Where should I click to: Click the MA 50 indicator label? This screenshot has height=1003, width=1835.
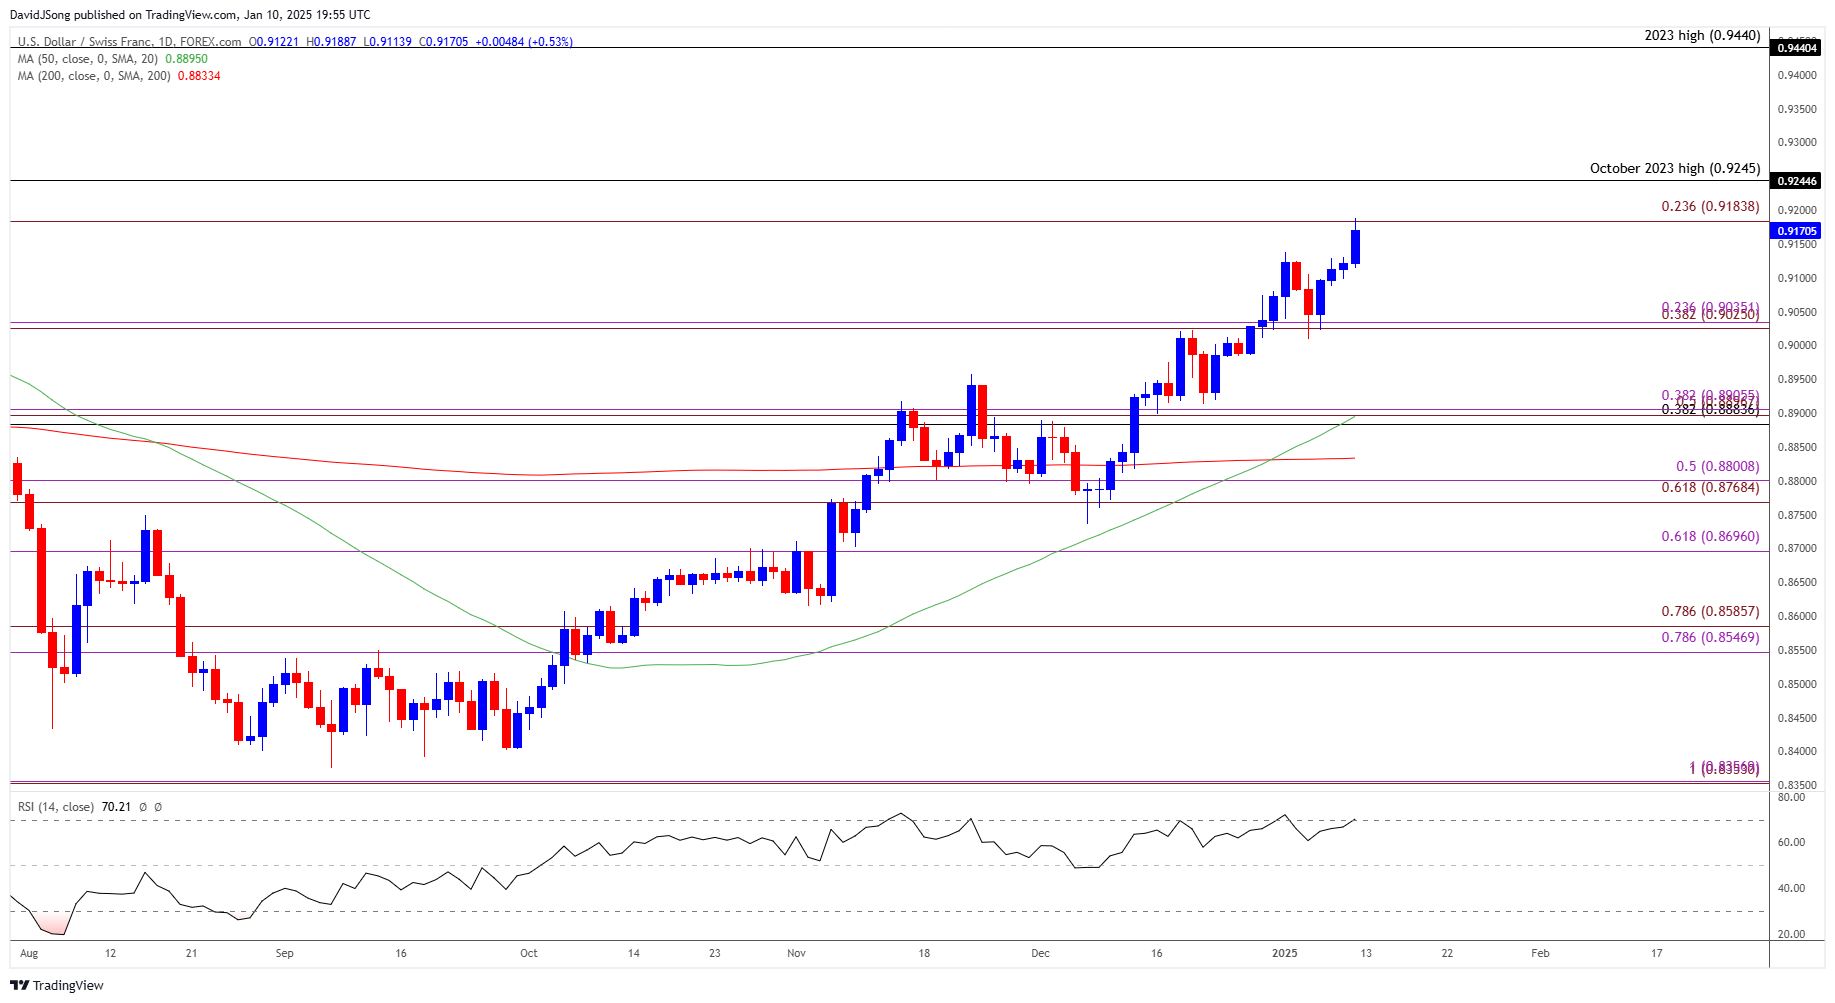click(89, 59)
